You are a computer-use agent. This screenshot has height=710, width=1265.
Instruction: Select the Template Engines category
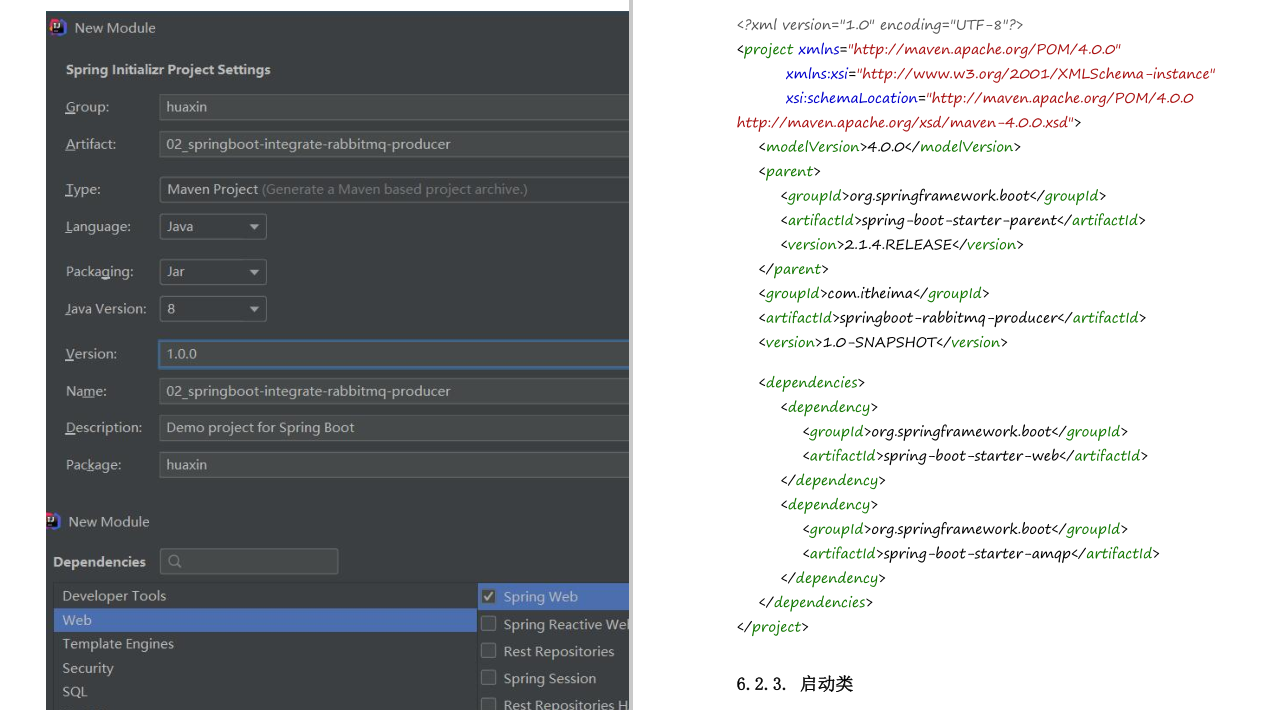[118, 644]
